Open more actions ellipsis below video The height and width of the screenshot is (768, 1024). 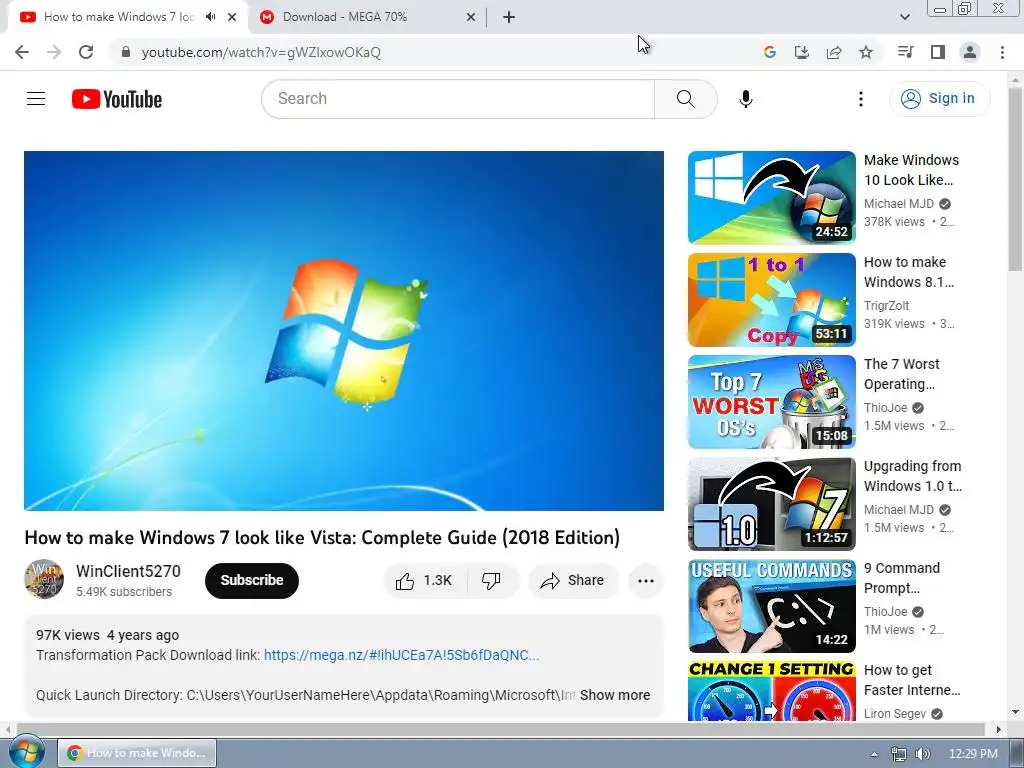[x=646, y=581]
